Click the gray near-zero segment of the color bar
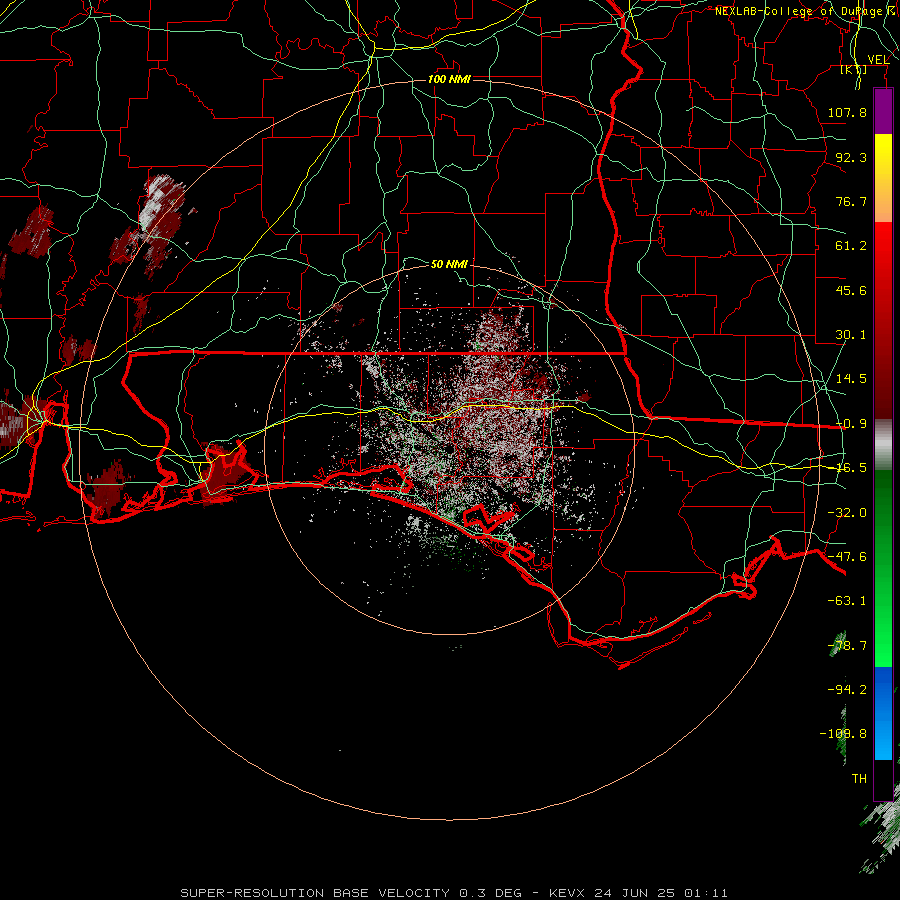Image resolution: width=900 pixels, height=900 pixels. pyautogui.click(x=883, y=445)
